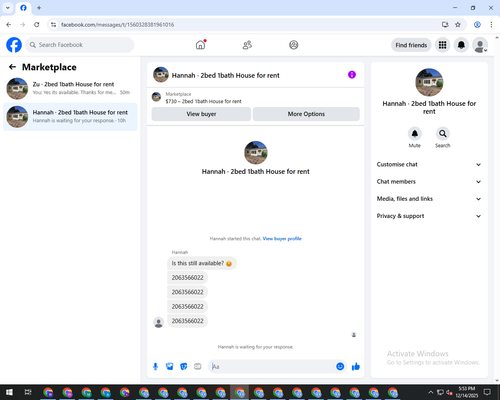The width and height of the screenshot is (500, 400).
Task: Open Zu - 2bed 1bath House conversation
Action: click(70, 88)
